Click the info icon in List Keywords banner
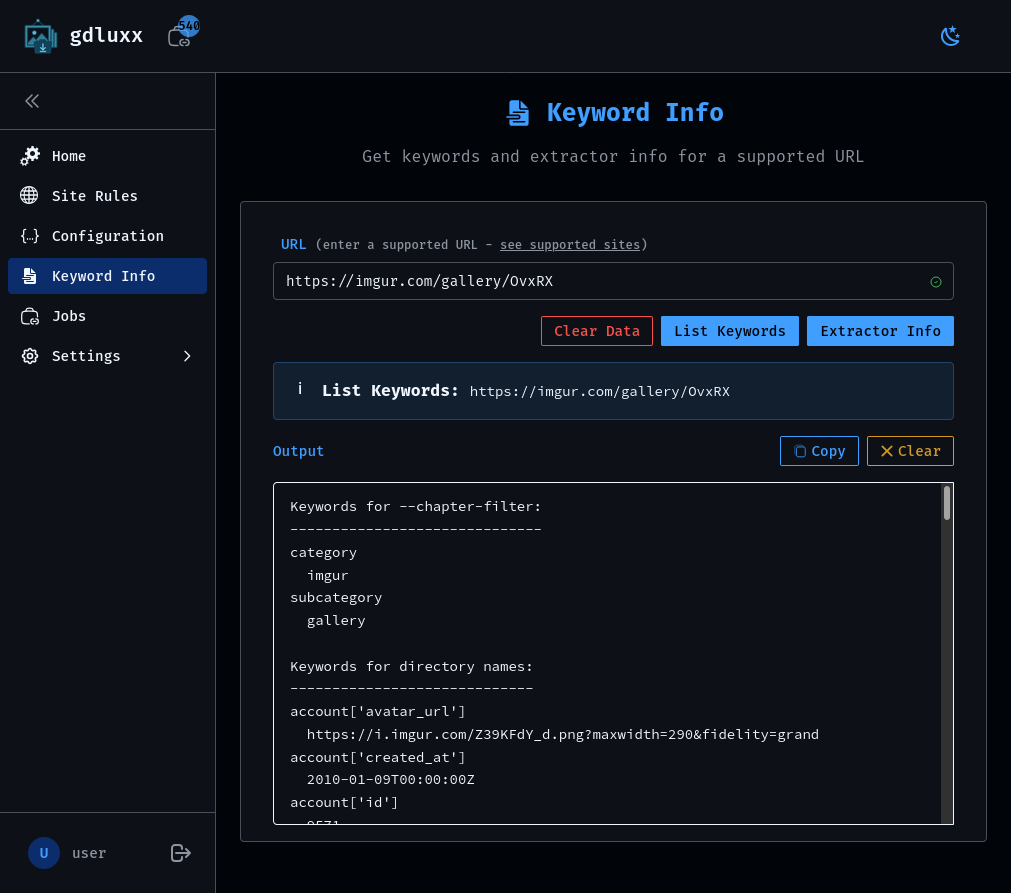Screen dimensions: 1011x893 [300, 388]
